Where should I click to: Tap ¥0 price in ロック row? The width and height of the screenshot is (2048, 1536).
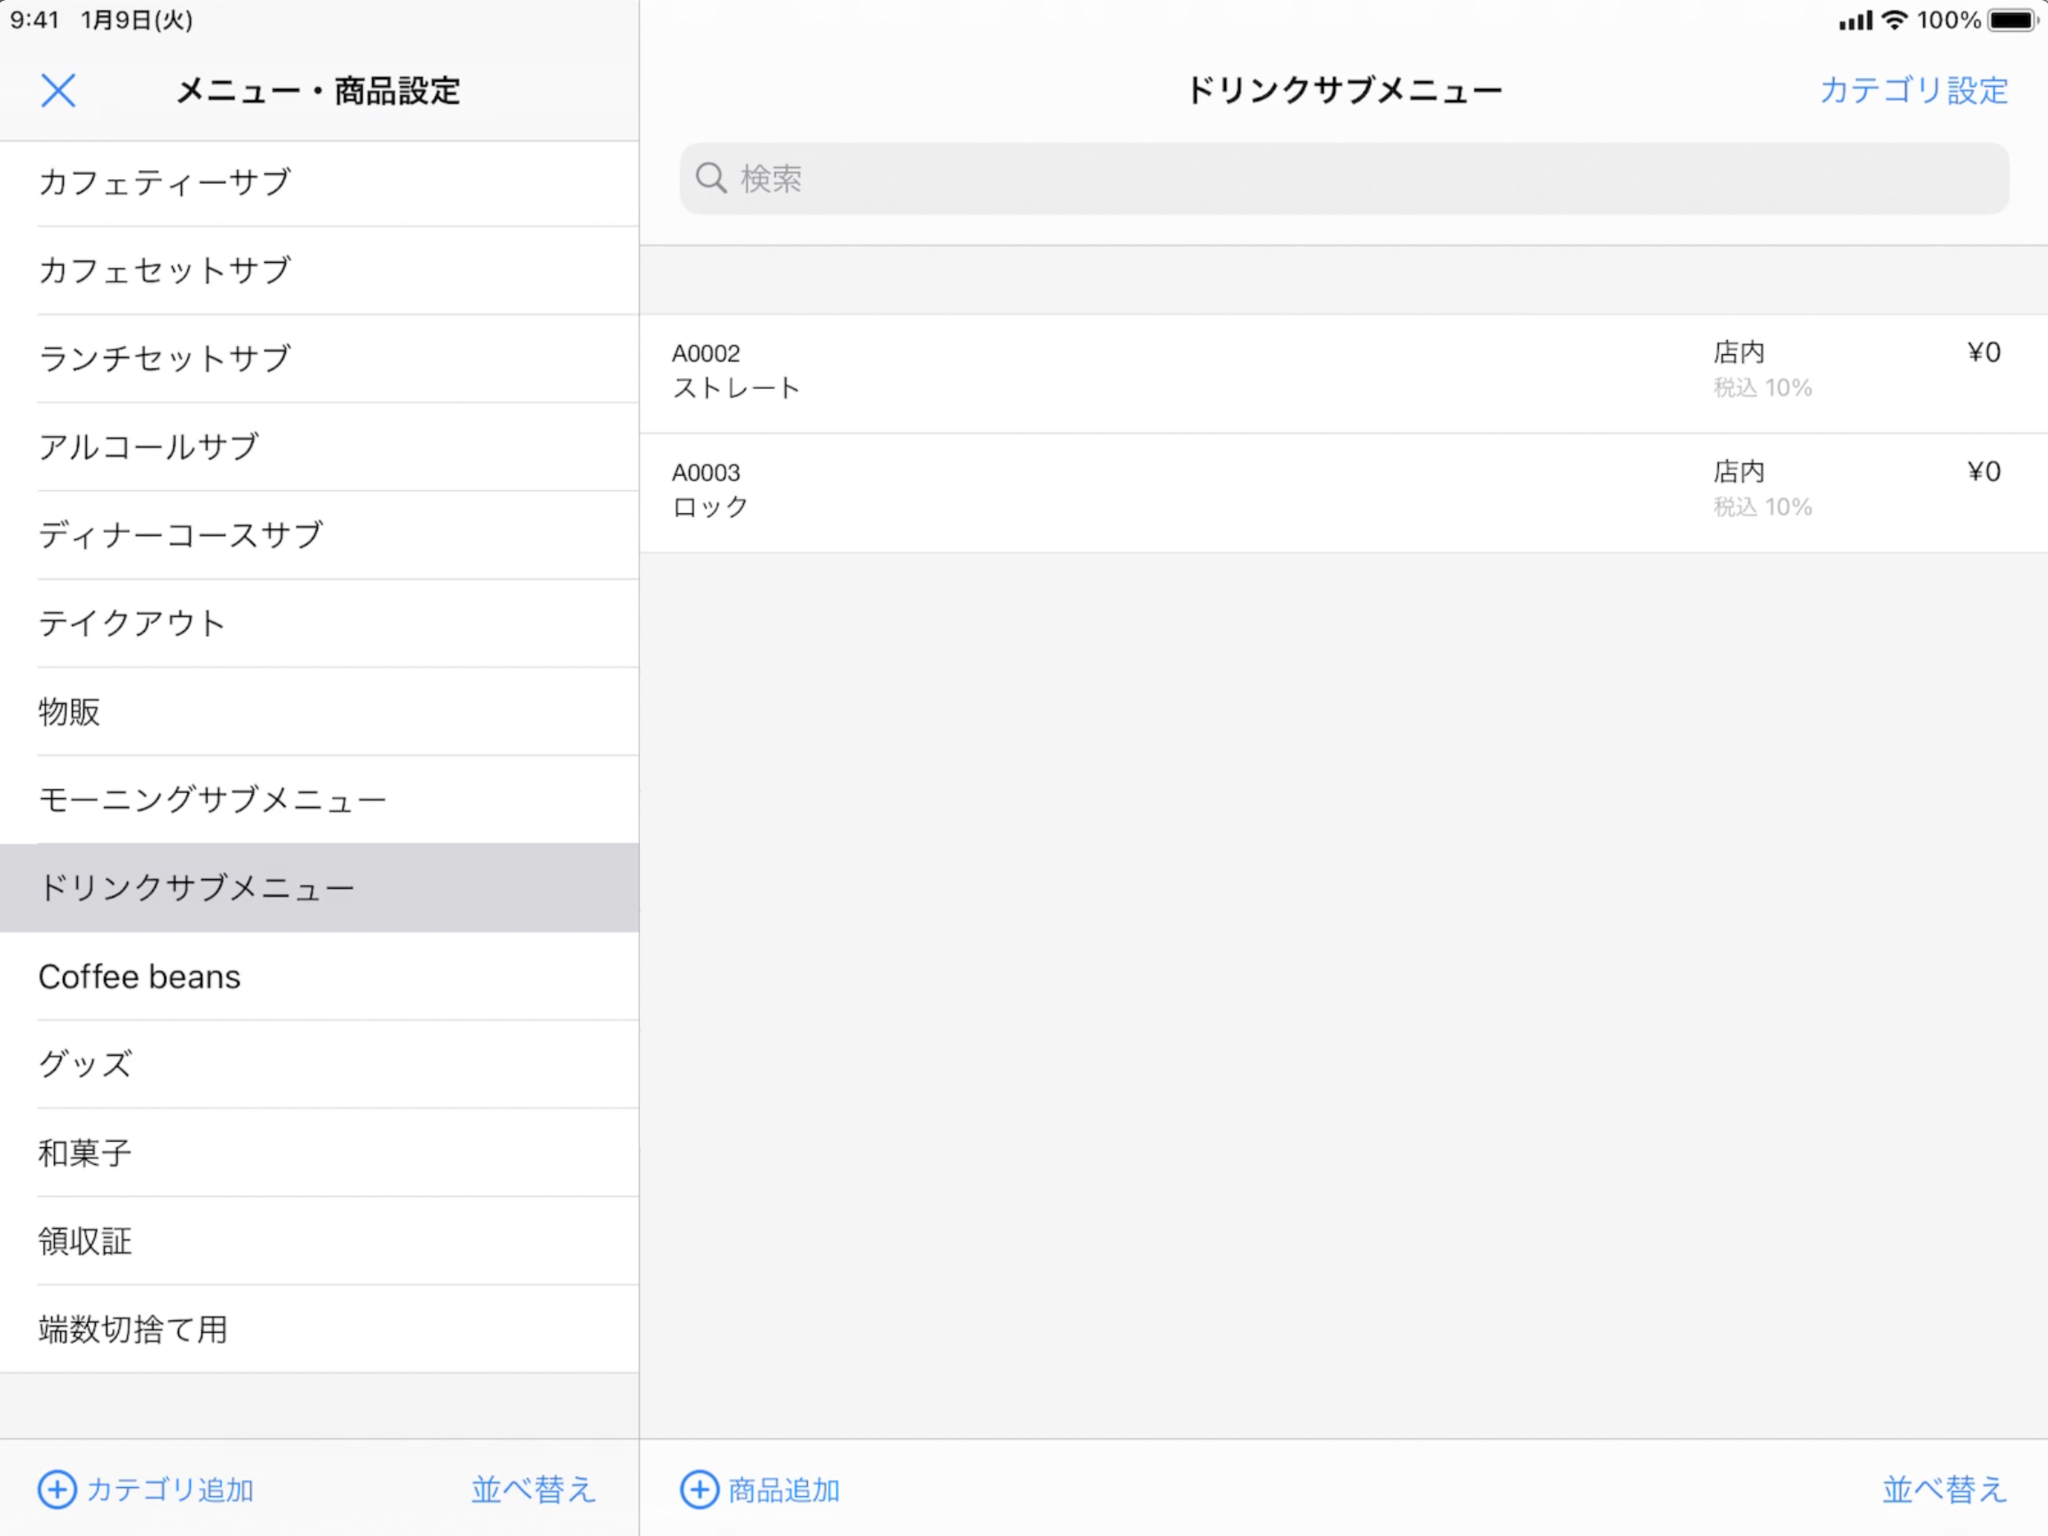[1984, 472]
